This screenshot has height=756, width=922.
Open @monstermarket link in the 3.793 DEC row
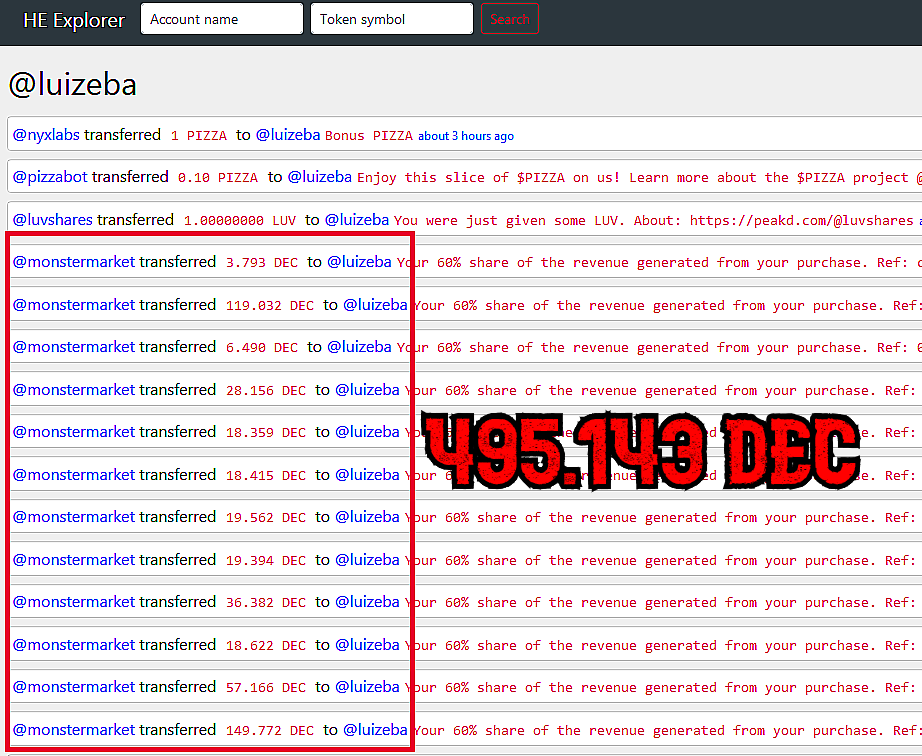[x=74, y=262]
